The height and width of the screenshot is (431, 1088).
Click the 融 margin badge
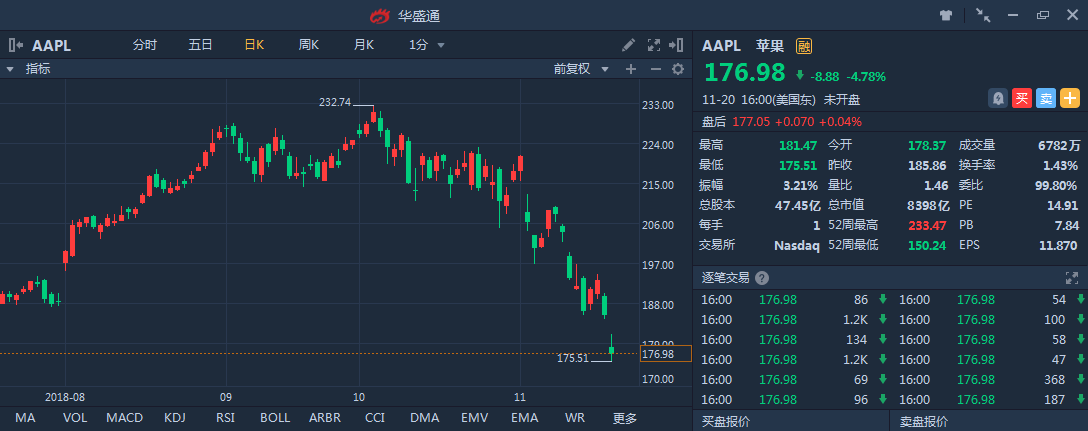coord(804,46)
